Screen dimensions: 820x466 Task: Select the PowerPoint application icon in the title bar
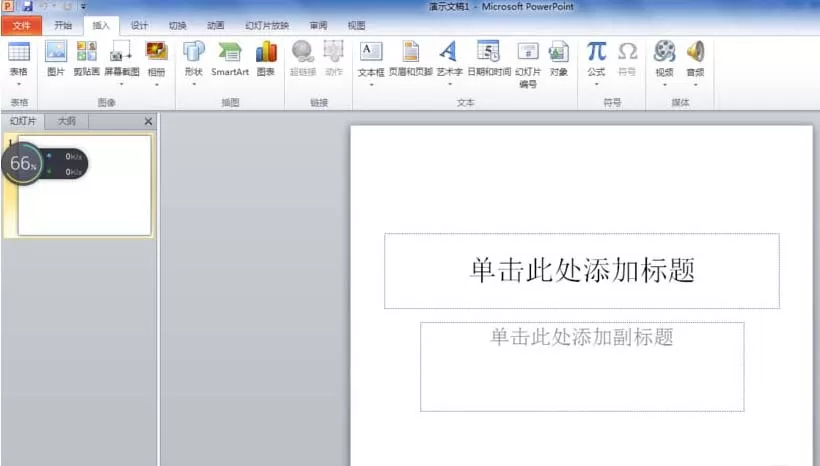tap(8, 6)
